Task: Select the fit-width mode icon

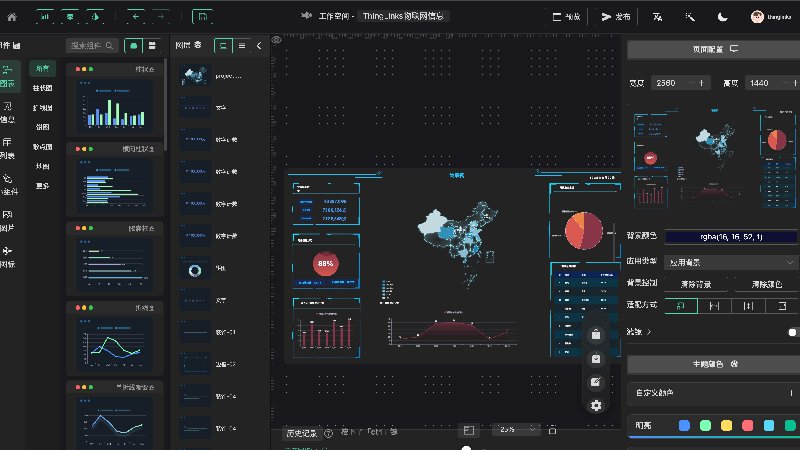Action: (x=714, y=306)
